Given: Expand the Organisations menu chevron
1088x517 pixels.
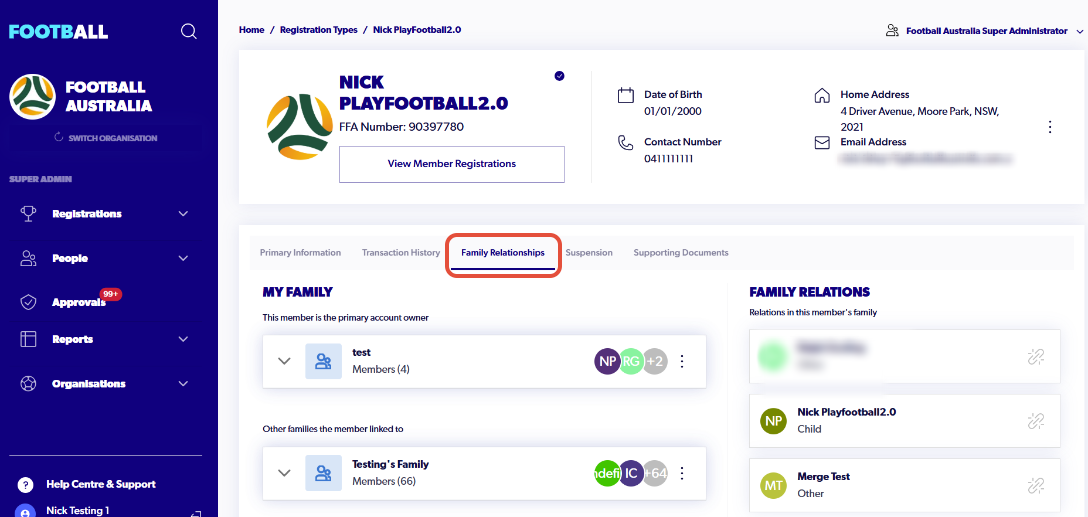Looking at the screenshot, I should 183,384.
